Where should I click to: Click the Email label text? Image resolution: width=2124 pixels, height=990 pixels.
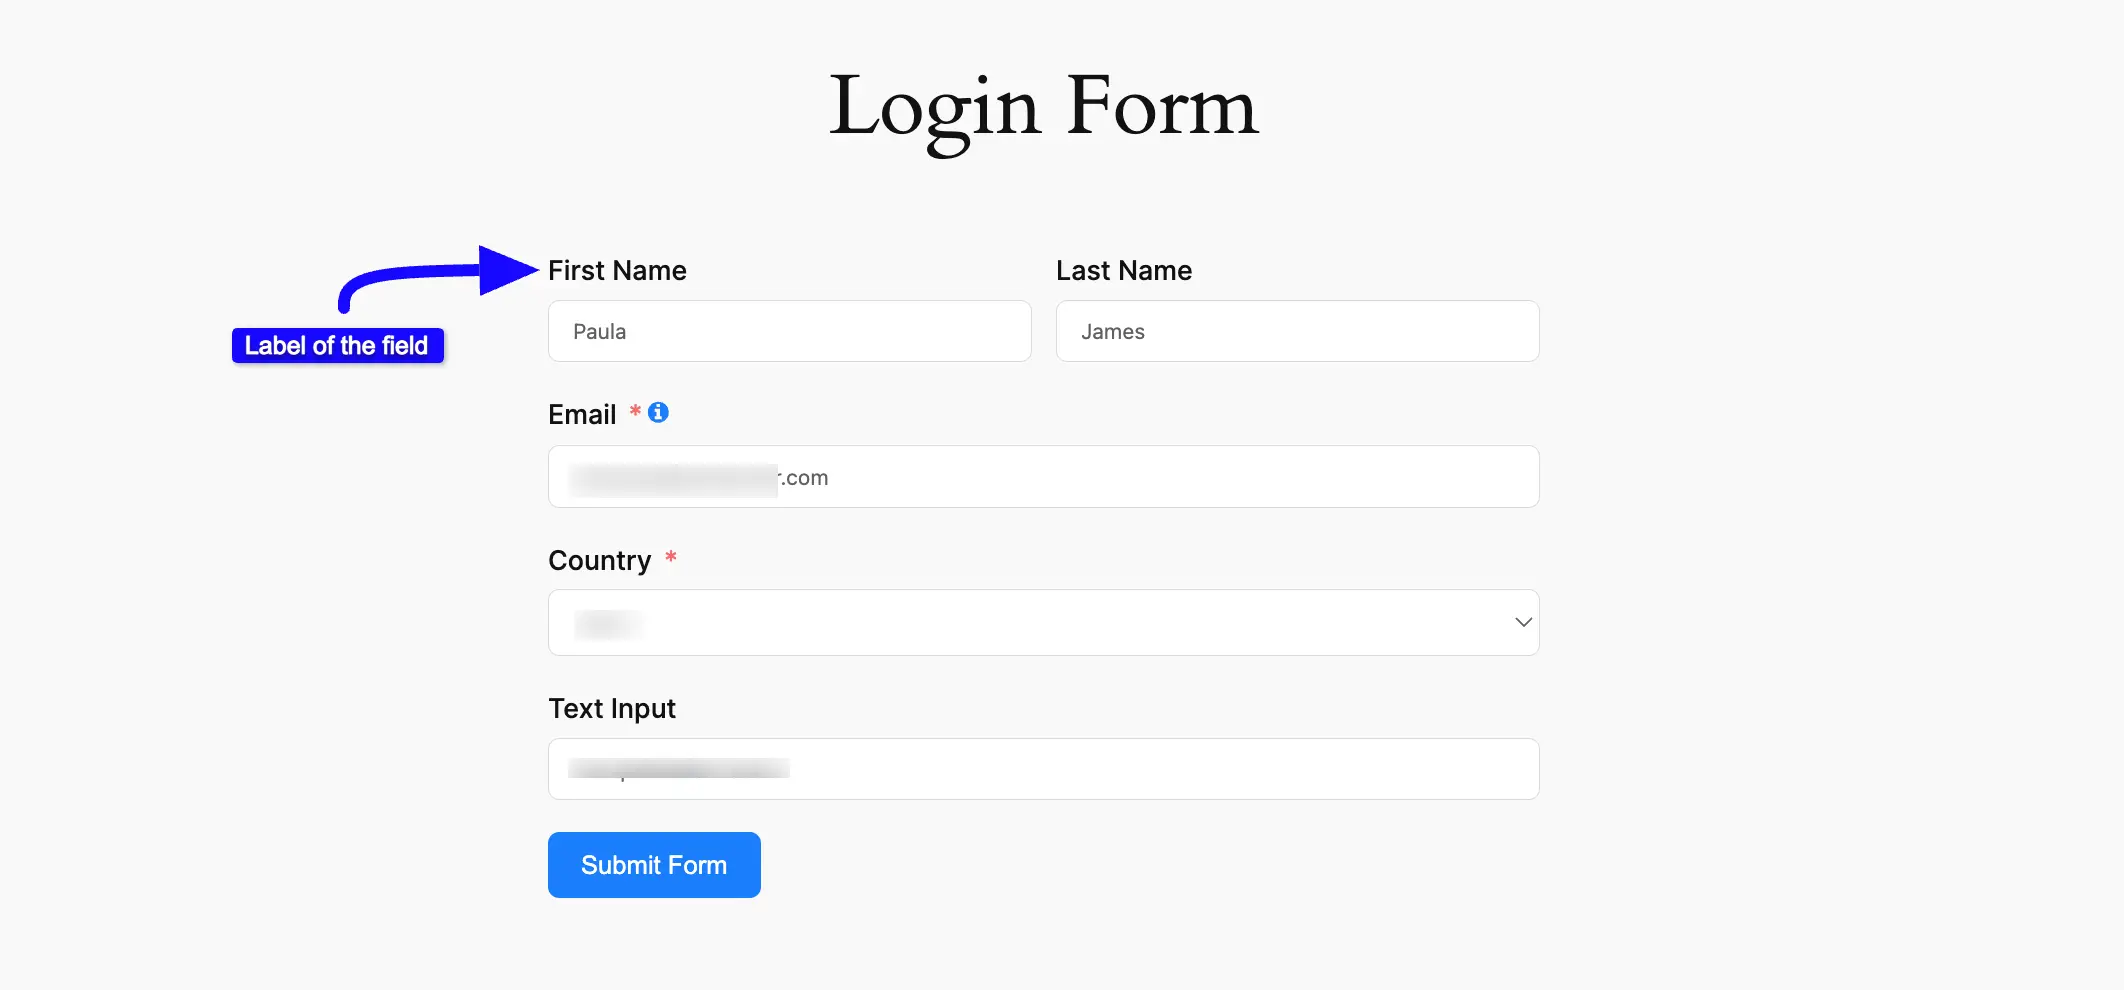point(582,414)
